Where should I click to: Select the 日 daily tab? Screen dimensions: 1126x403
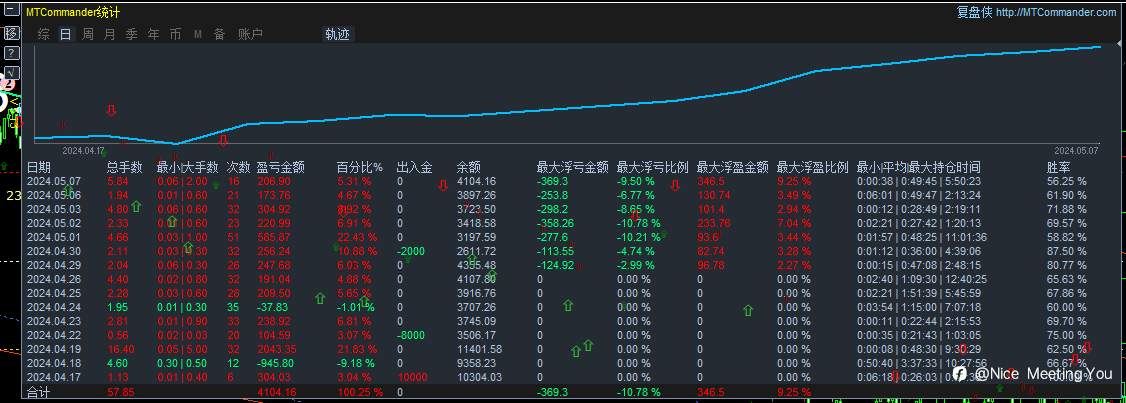[65, 34]
